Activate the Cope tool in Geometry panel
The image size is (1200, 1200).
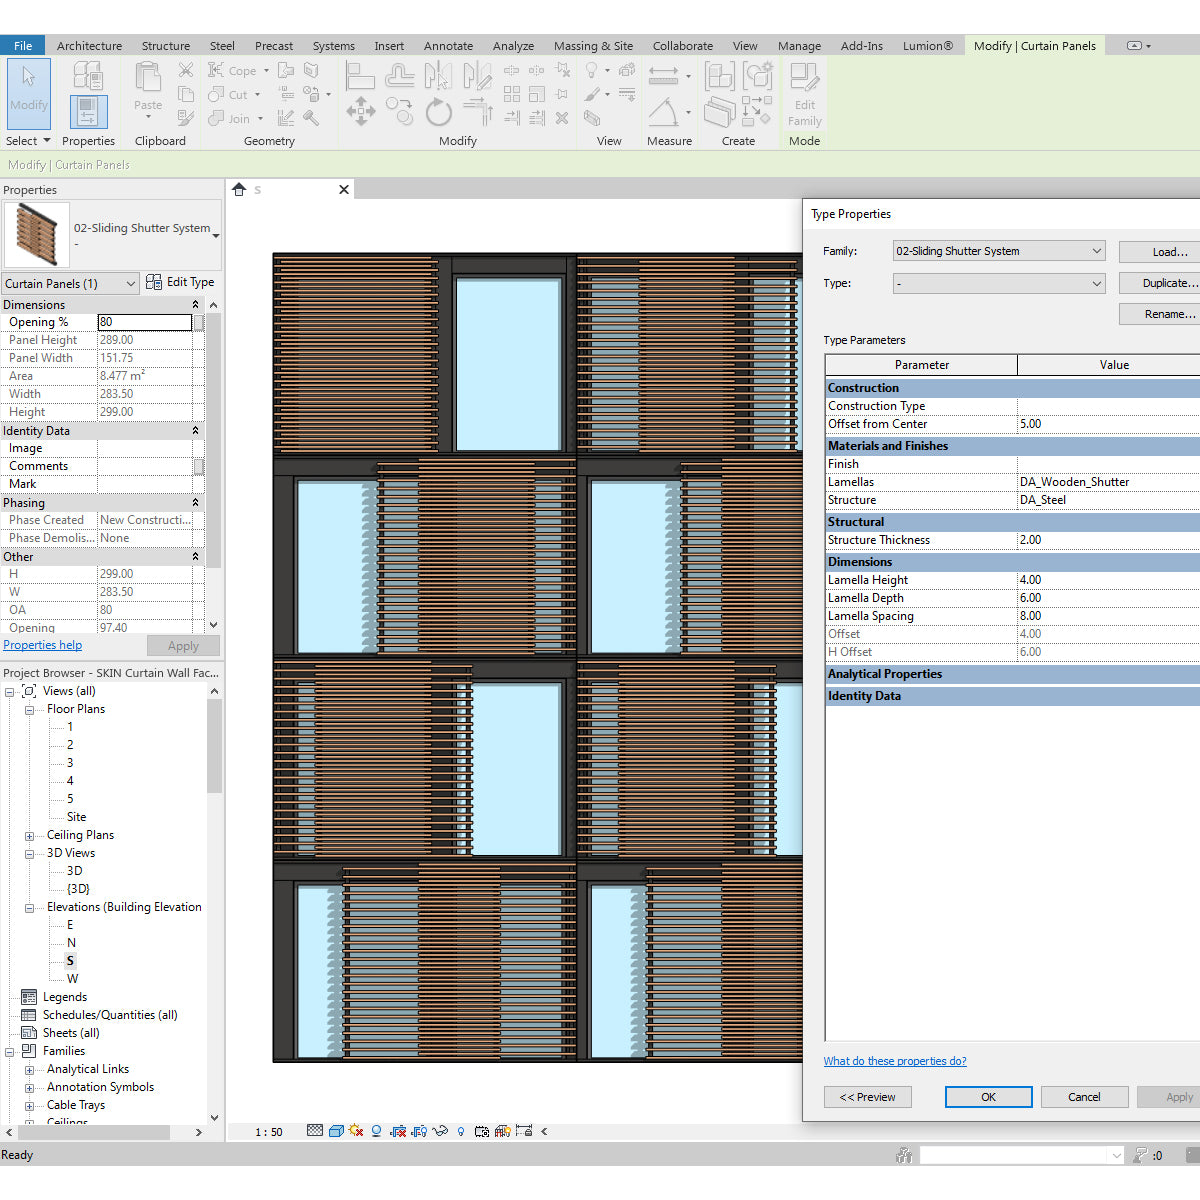click(x=237, y=70)
